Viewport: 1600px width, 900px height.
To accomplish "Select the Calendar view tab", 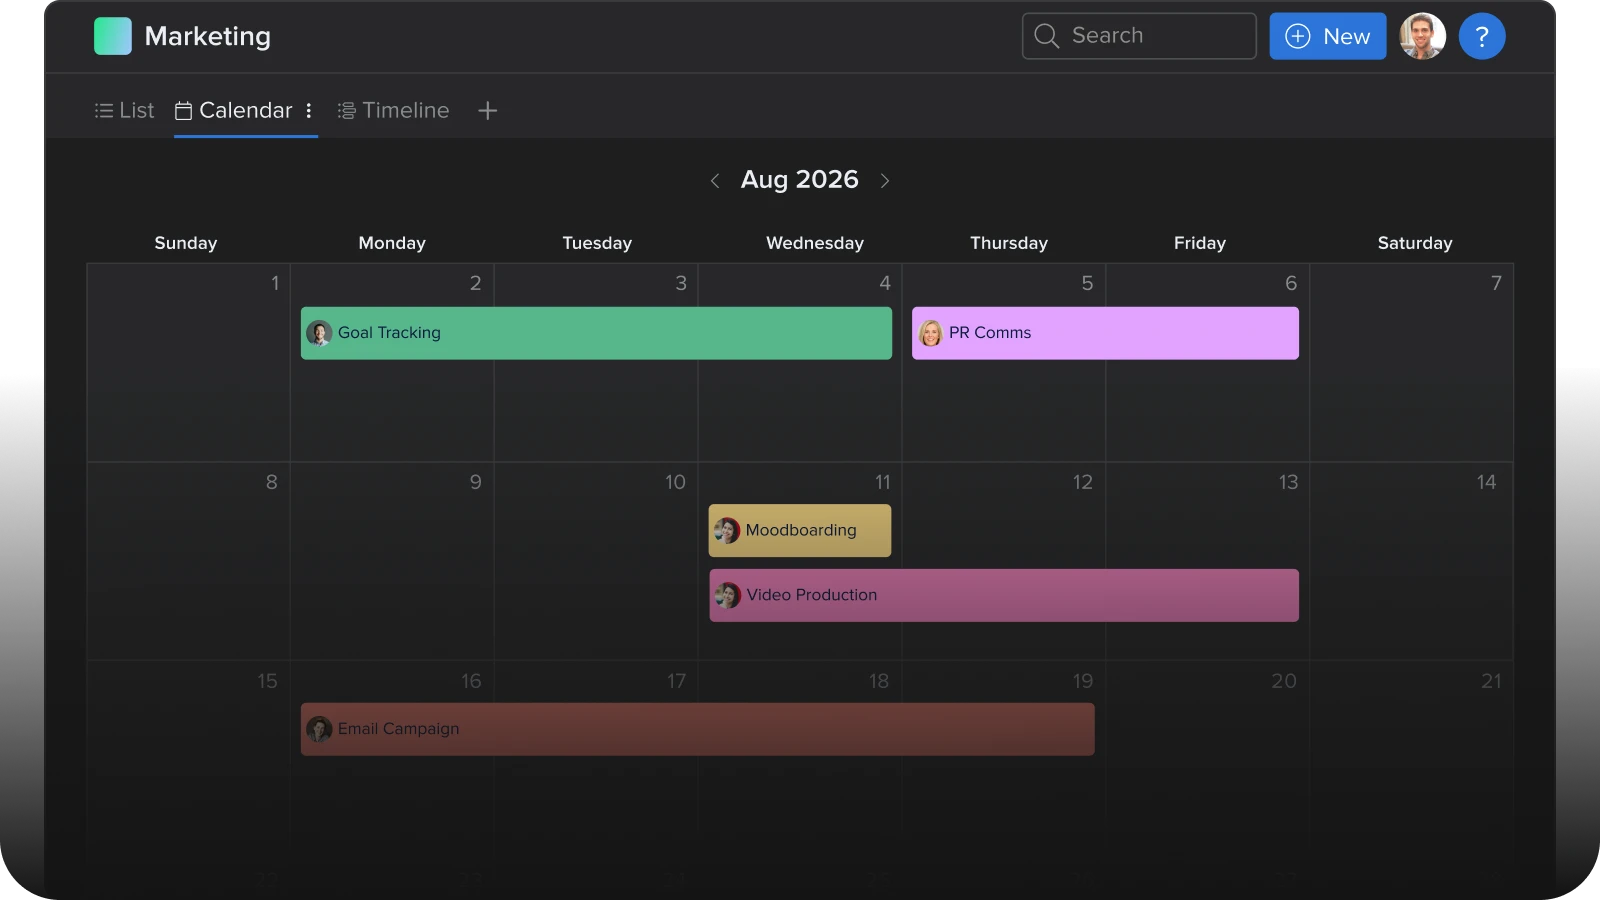I will (235, 111).
